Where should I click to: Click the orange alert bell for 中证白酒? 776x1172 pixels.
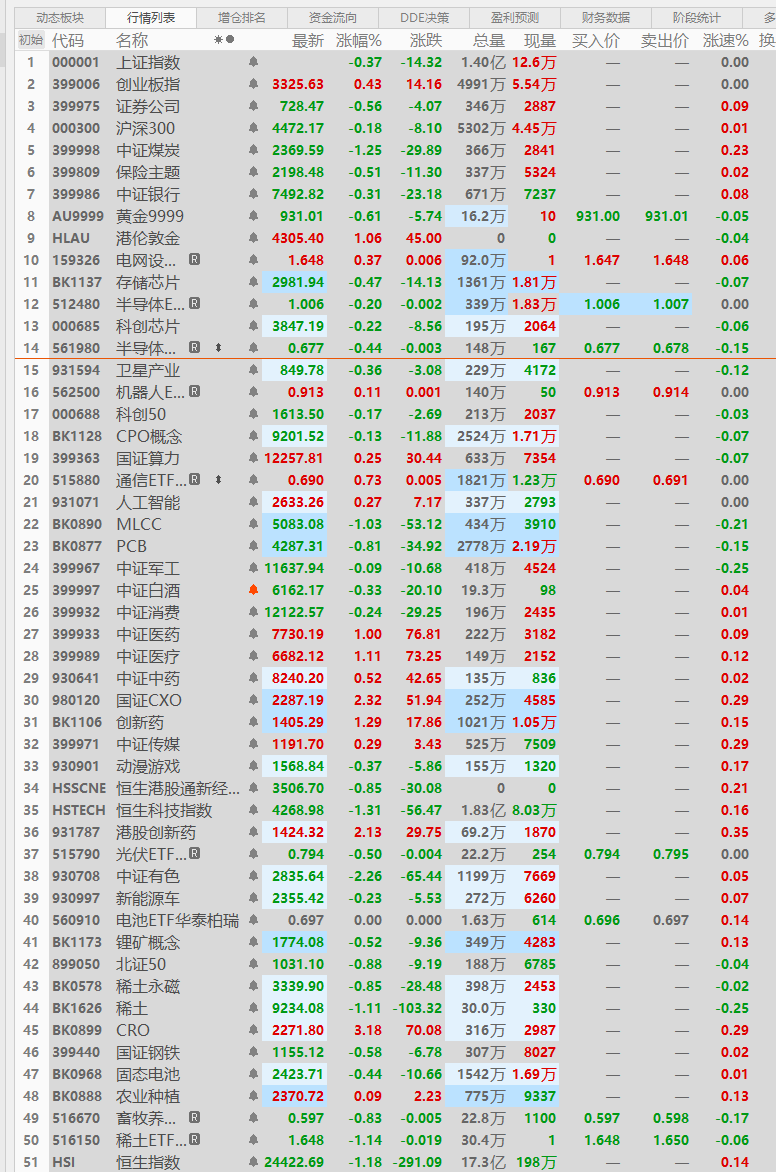(x=253, y=590)
